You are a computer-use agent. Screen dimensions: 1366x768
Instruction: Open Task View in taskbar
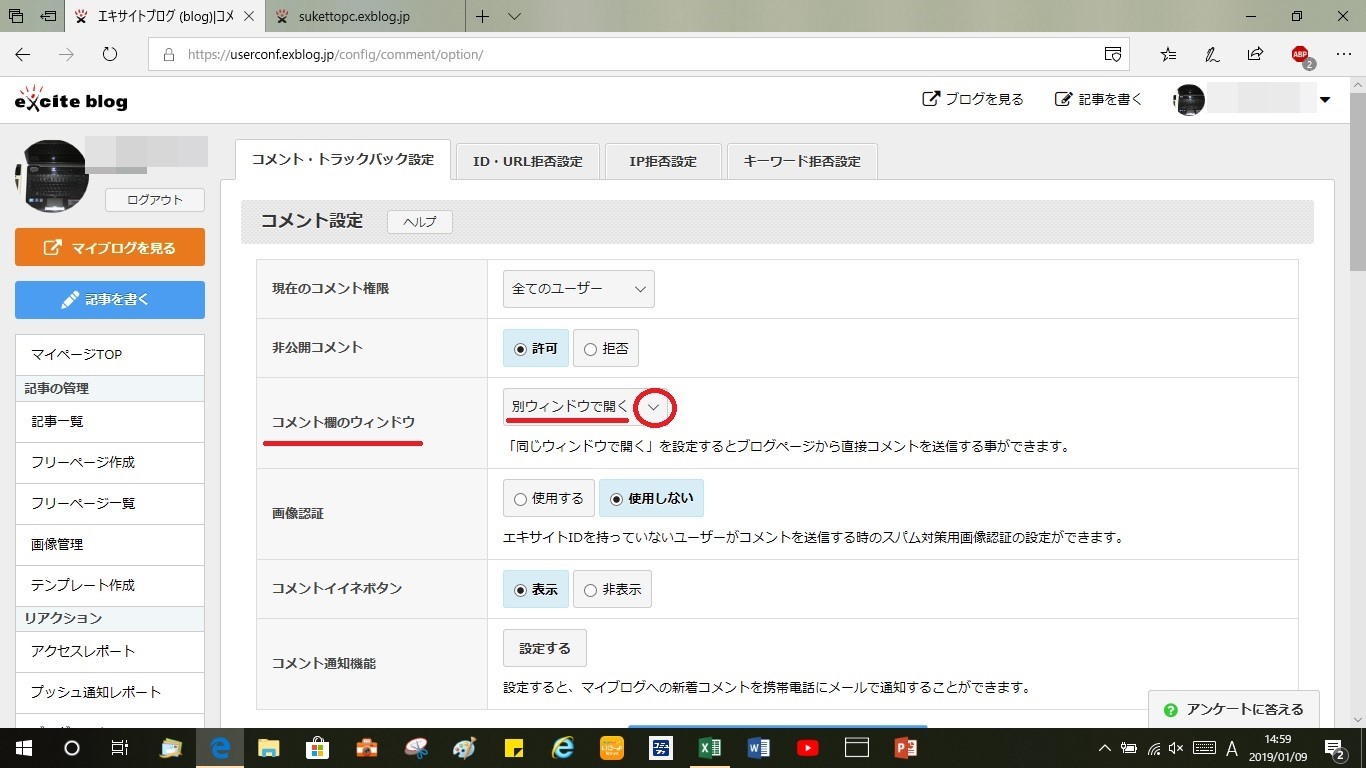click(120, 747)
